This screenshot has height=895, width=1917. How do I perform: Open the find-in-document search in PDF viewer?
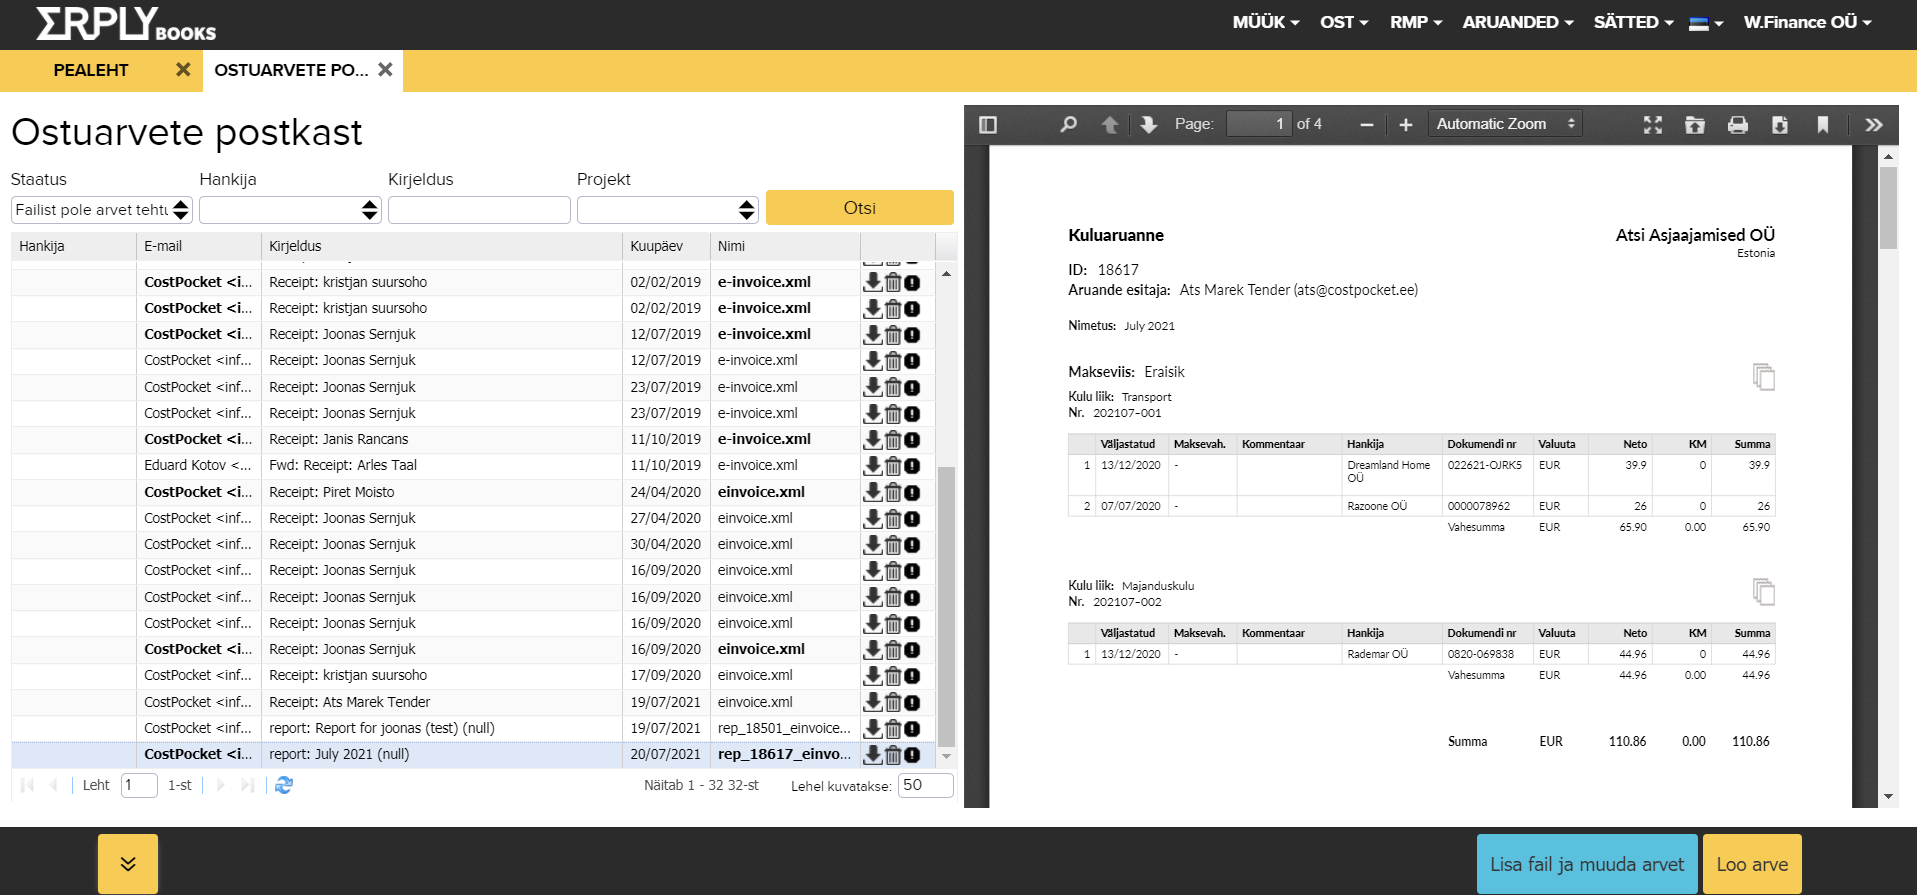click(x=1068, y=125)
